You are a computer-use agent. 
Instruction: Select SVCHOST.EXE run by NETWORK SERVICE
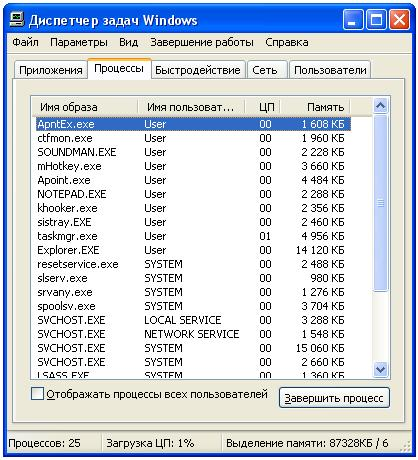(193, 334)
